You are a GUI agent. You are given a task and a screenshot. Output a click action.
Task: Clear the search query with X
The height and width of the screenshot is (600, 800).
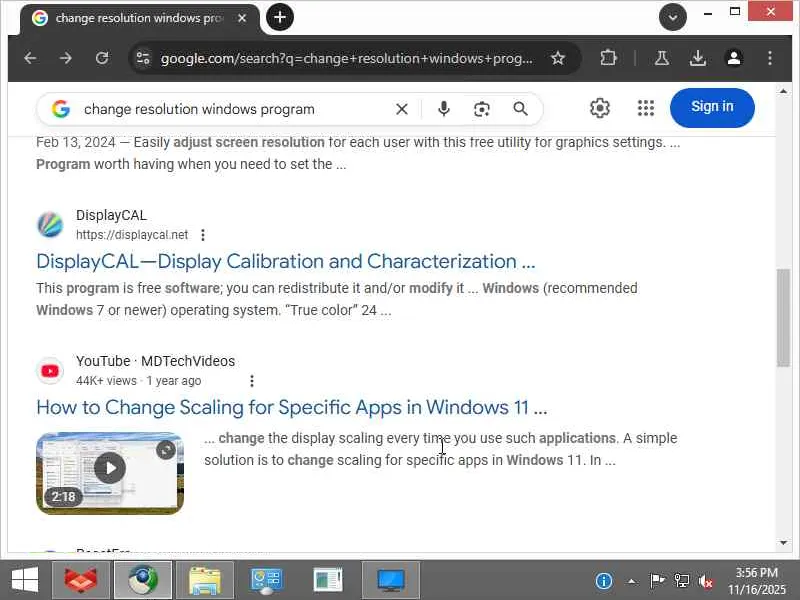[402, 109]
